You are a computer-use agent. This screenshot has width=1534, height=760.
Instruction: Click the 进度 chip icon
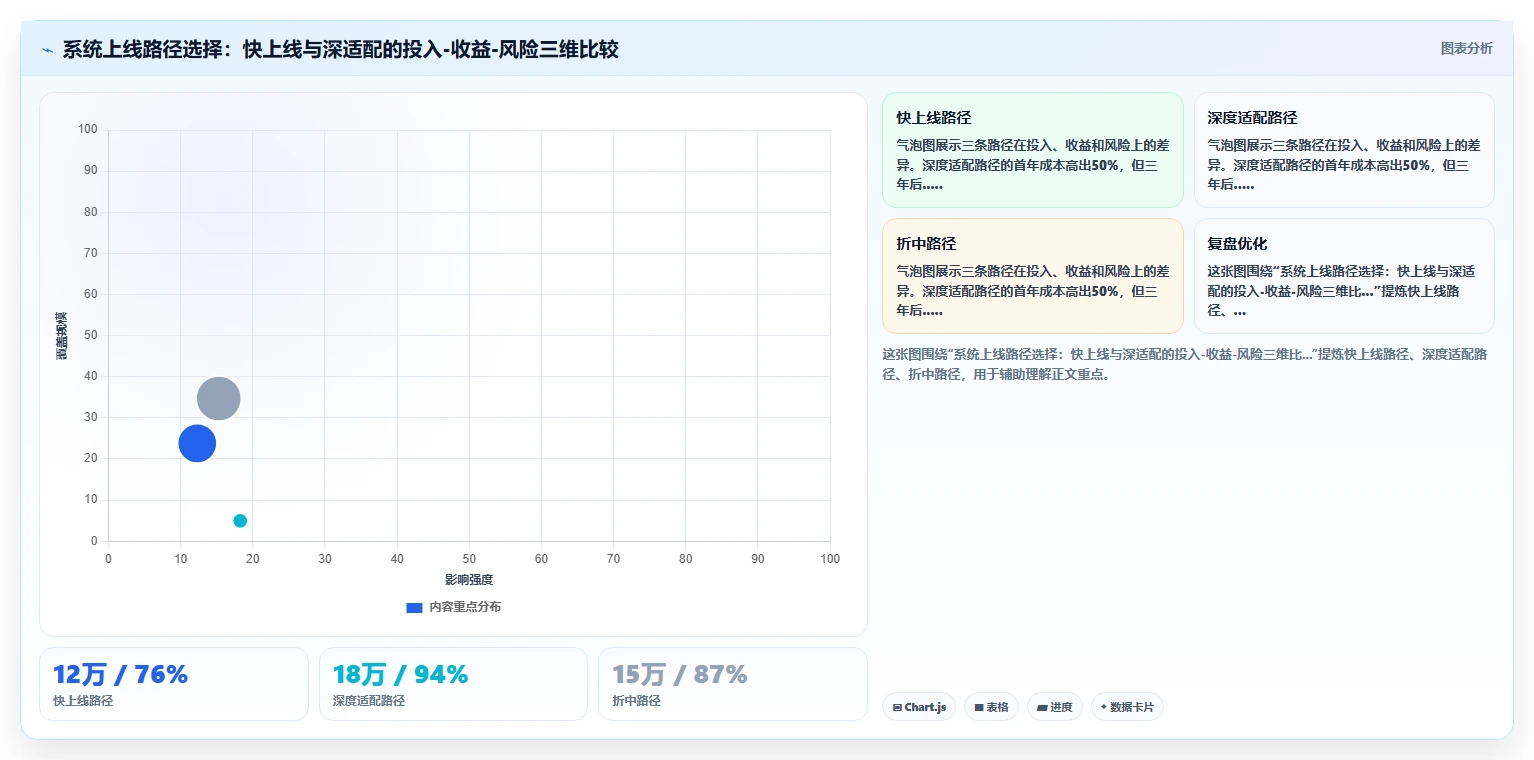1042,708
